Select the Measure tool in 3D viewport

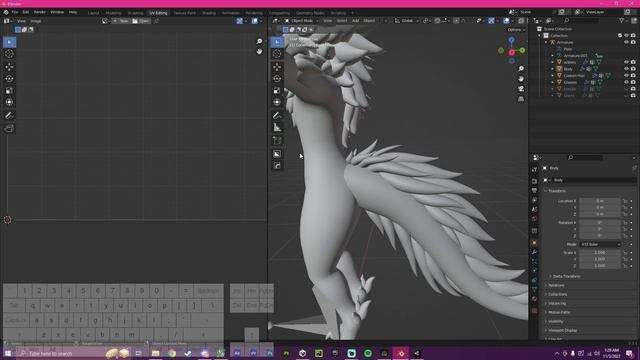click(x=277, y=127)
